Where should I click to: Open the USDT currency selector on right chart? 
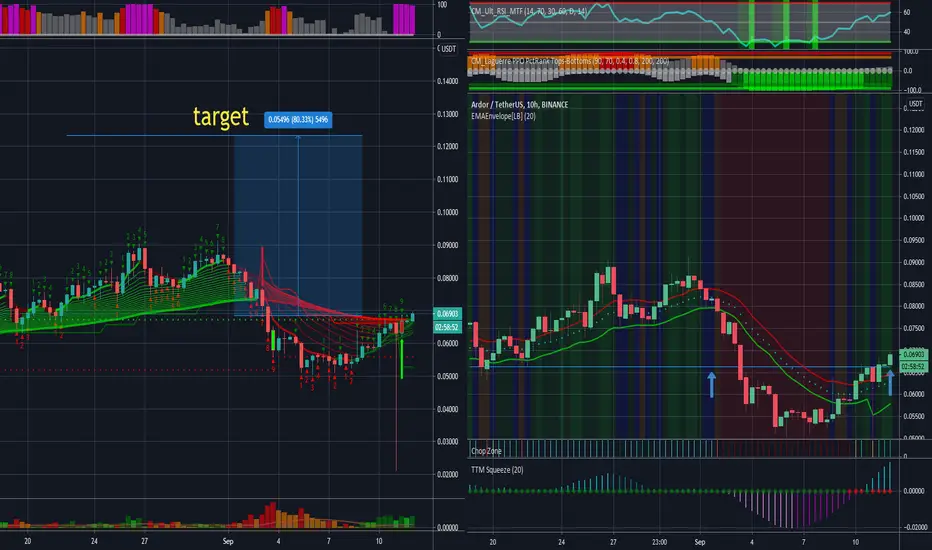point(915,104)
